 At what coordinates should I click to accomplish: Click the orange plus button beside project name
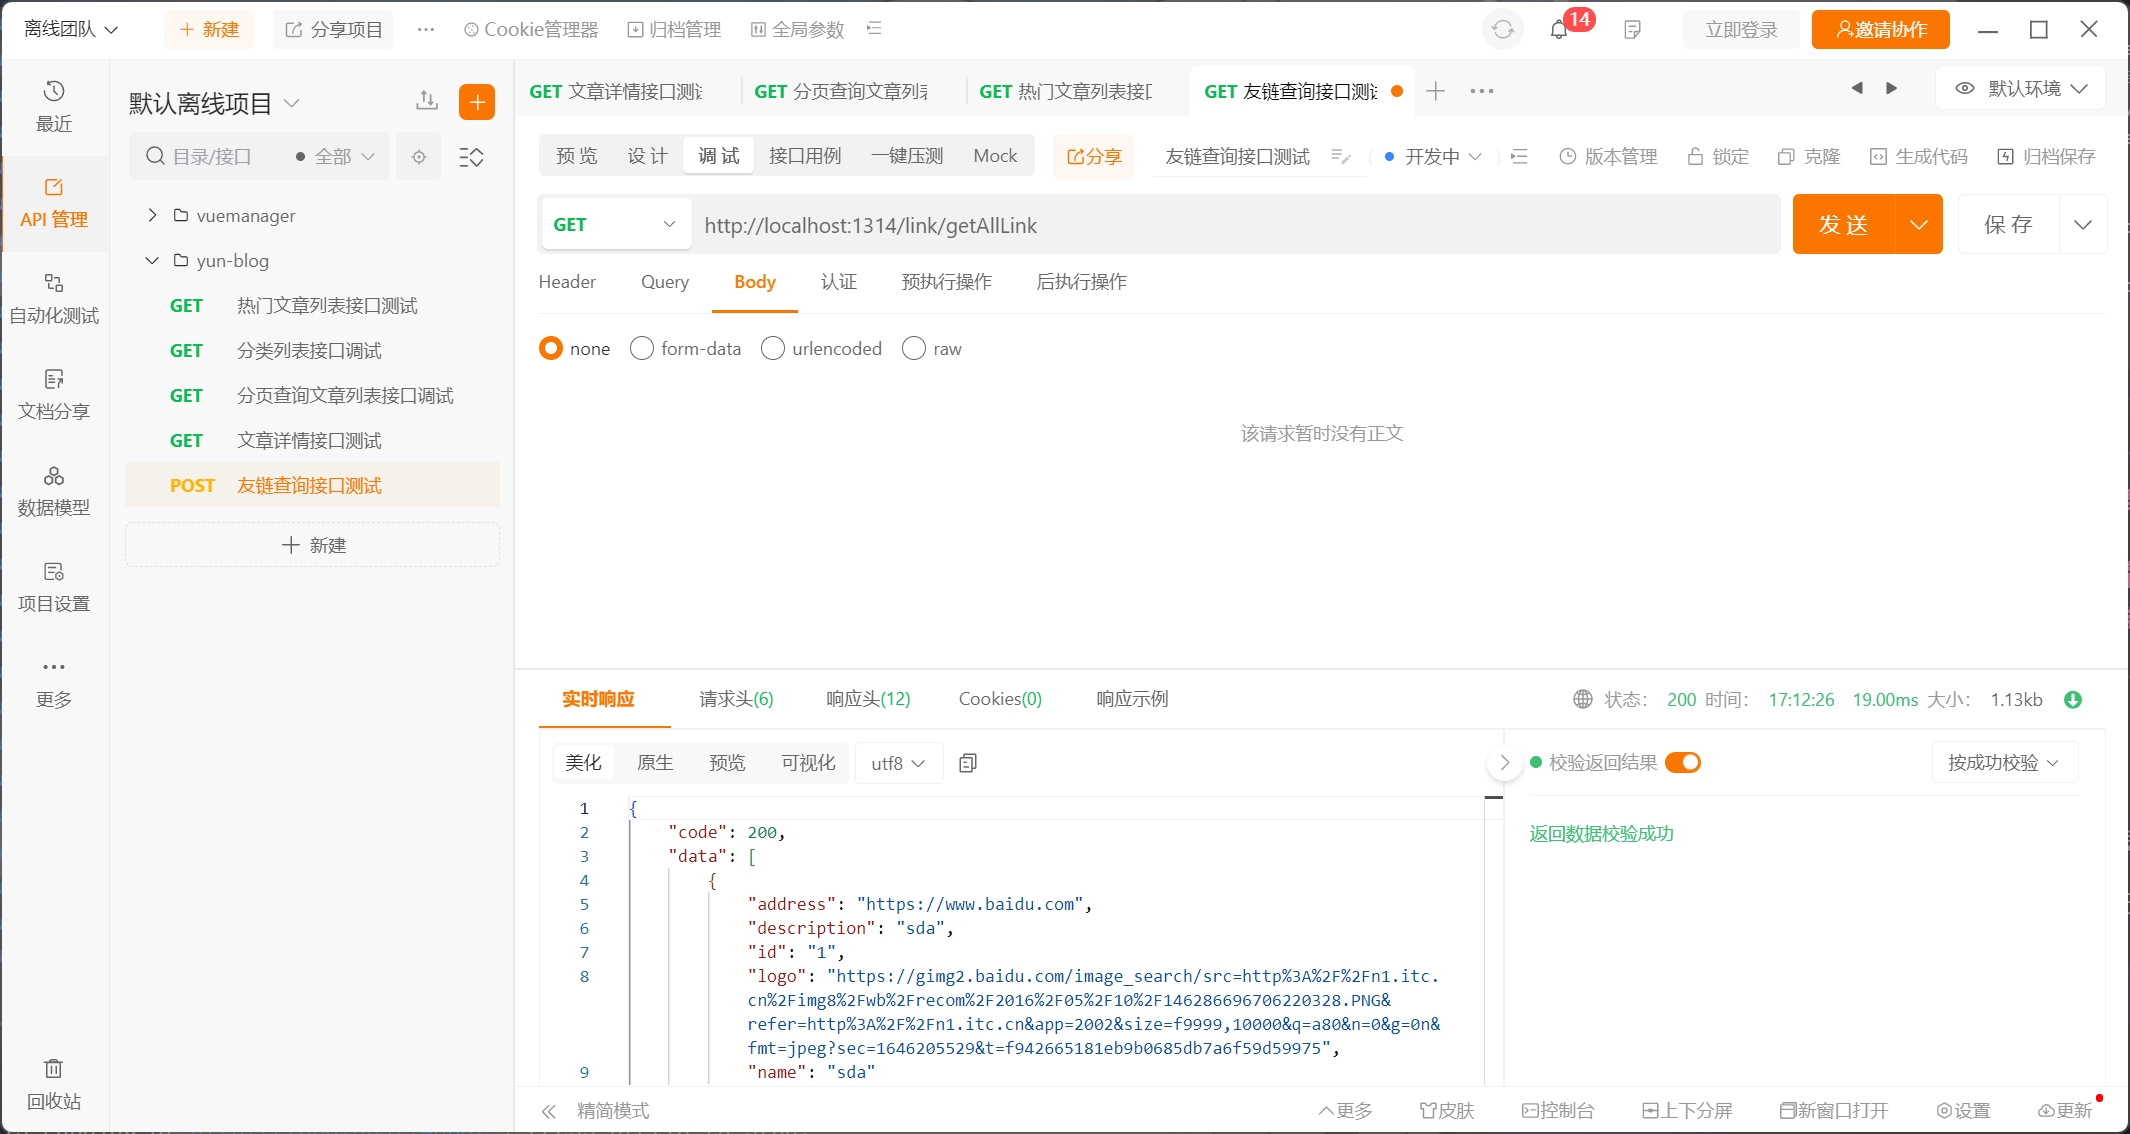477,102
